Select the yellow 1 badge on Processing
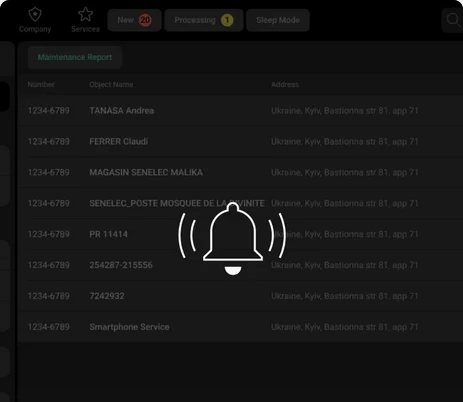This screenshot has height=402, width=463. point(227,20)
